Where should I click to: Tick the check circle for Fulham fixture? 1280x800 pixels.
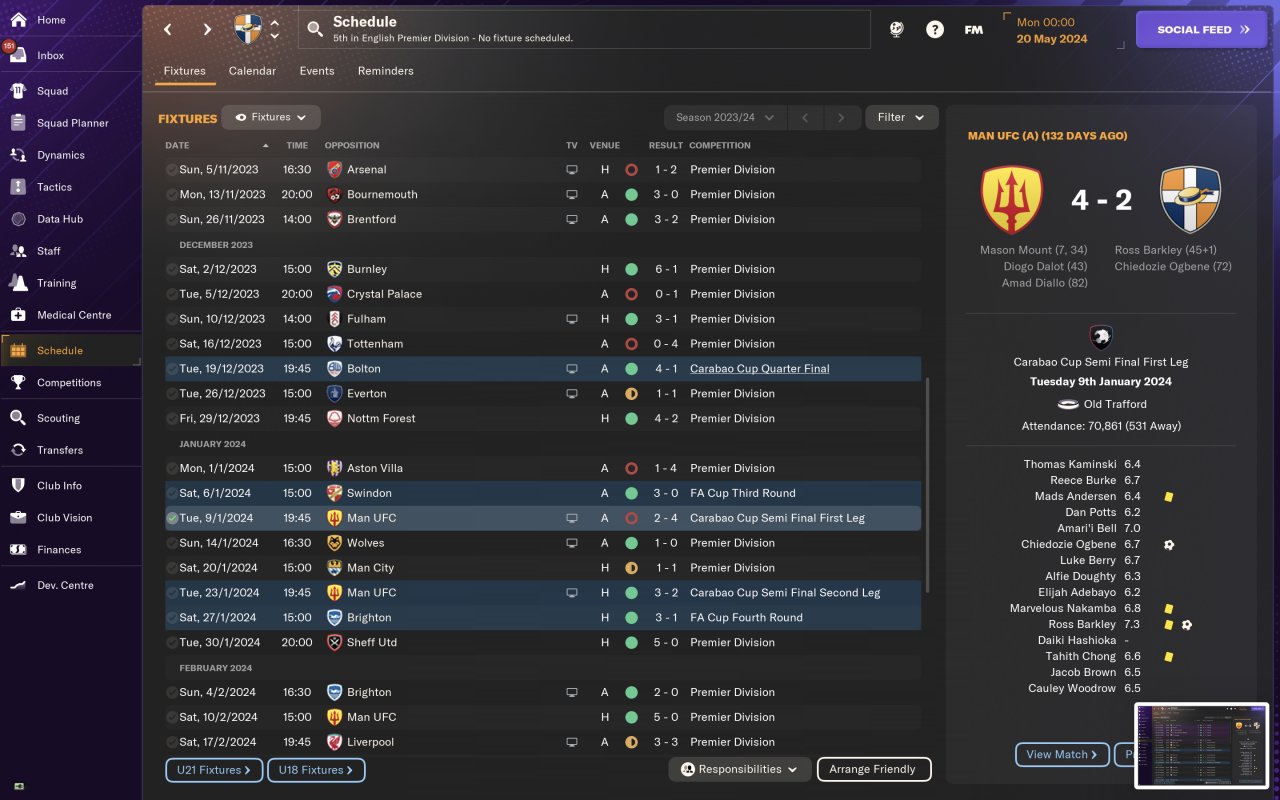(172, 319)
